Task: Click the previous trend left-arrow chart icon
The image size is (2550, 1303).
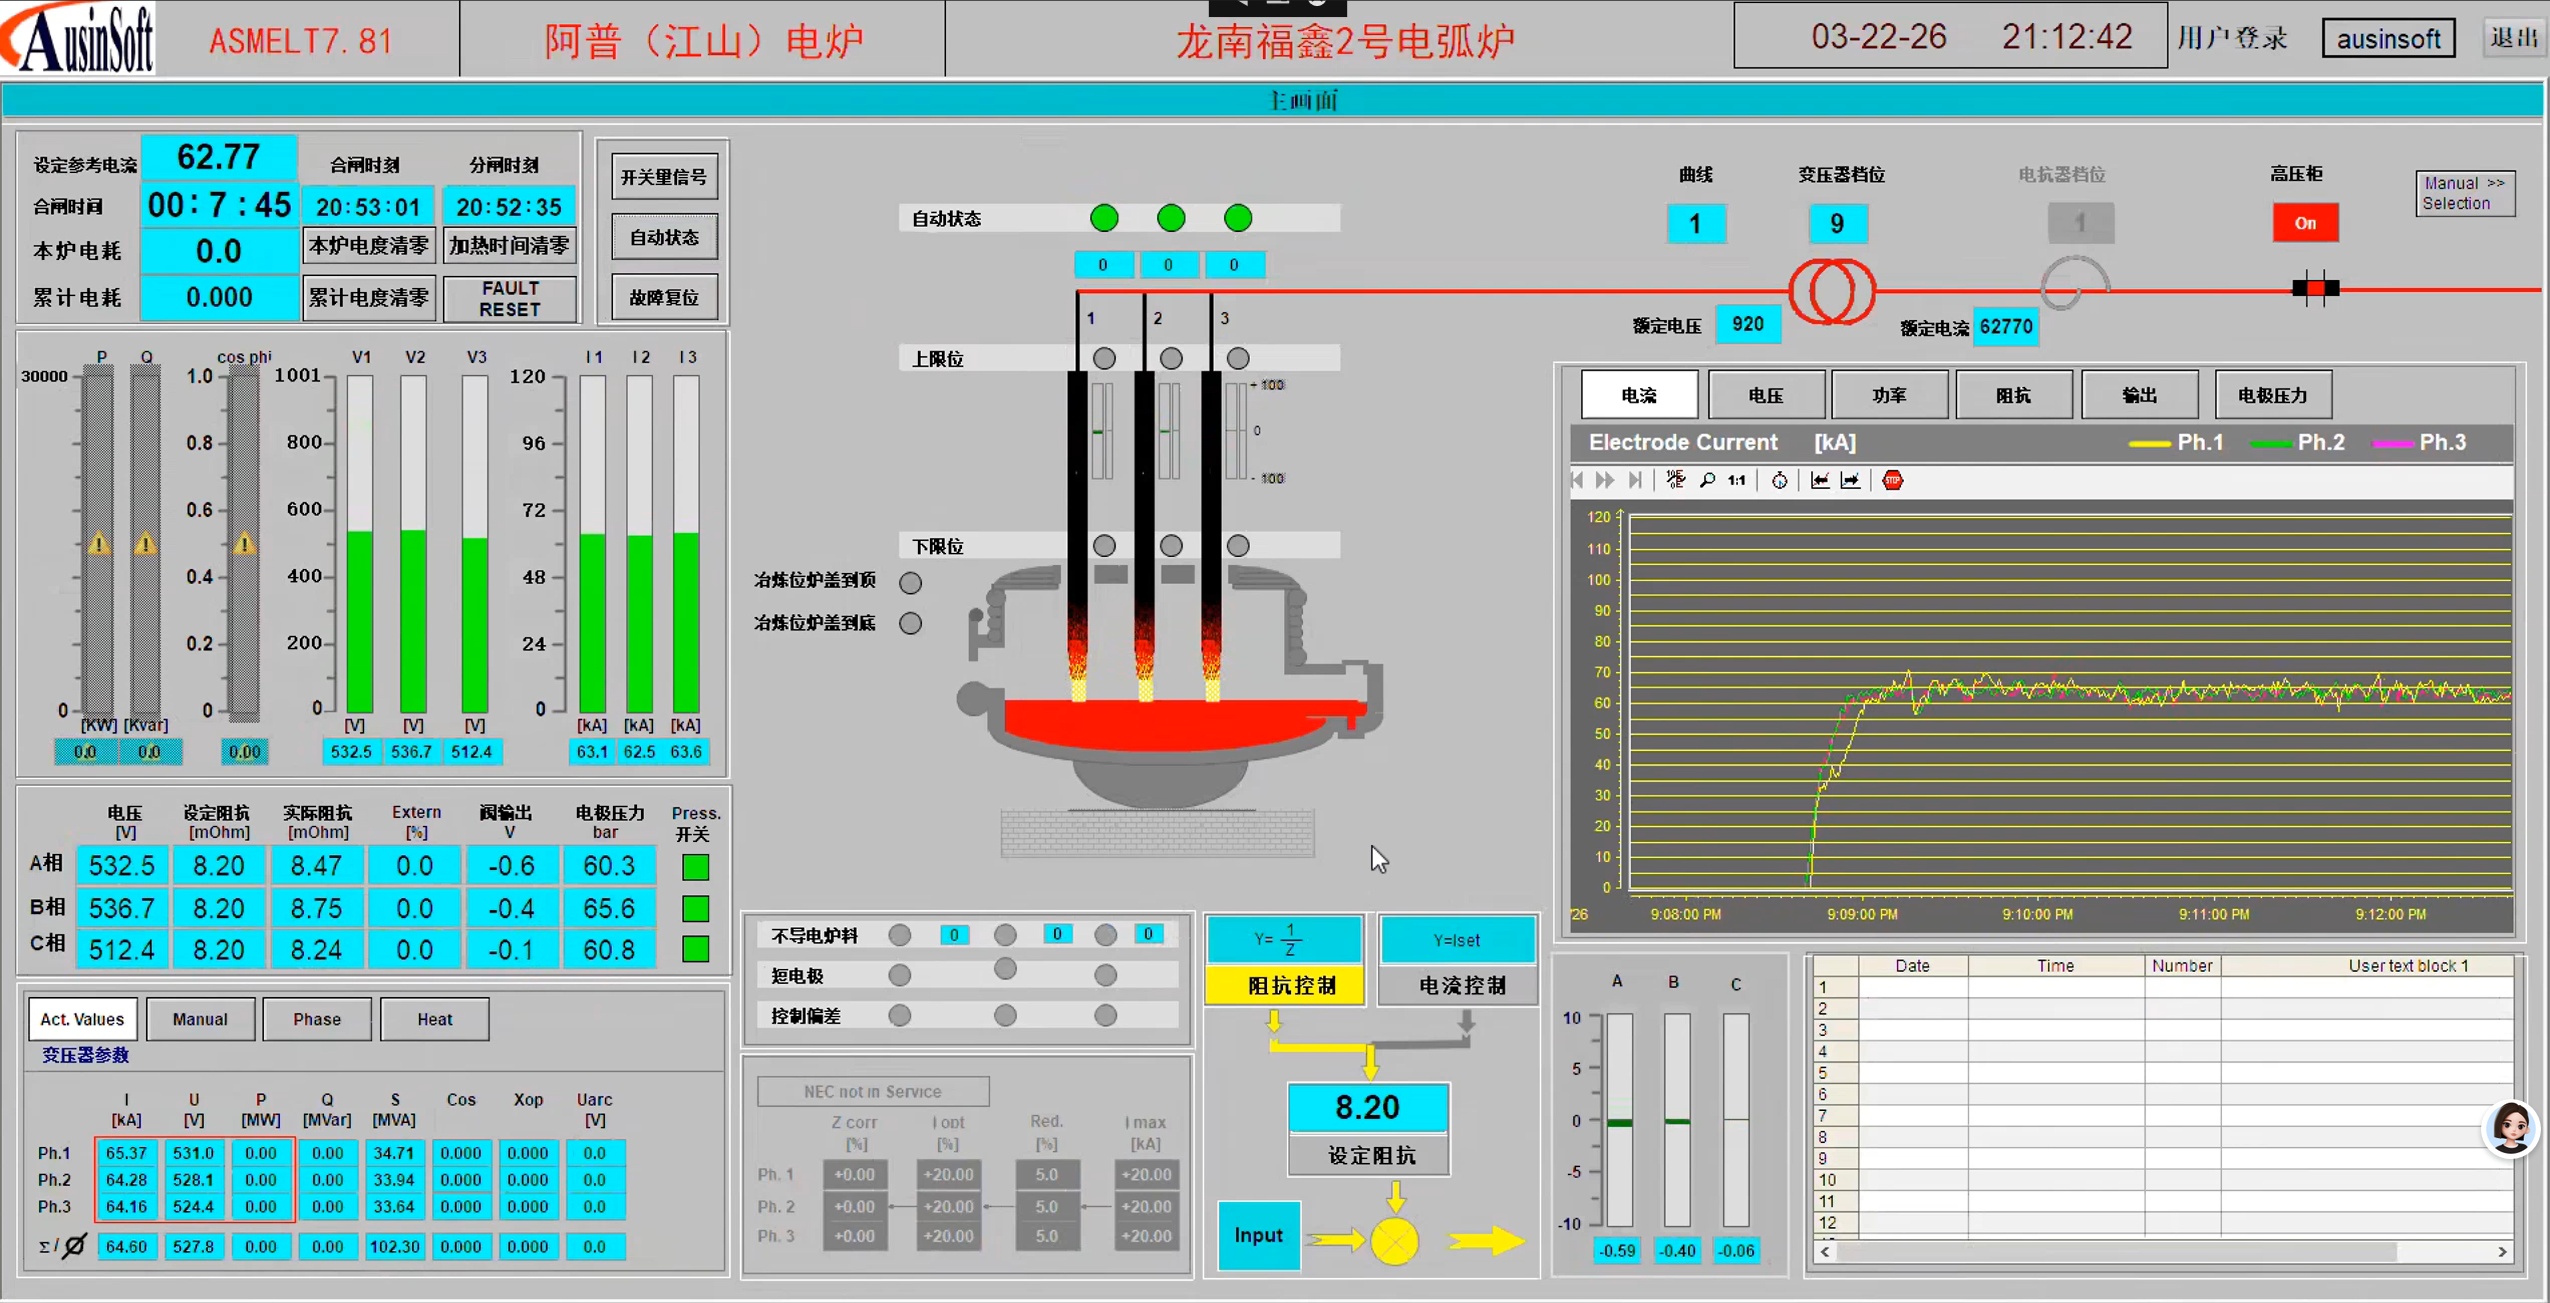Action: click(1820, 481)
